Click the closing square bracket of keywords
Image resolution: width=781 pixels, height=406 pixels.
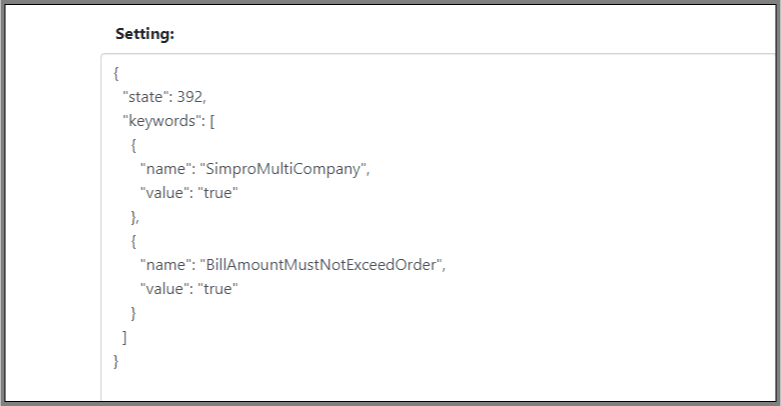coord(125,337)
